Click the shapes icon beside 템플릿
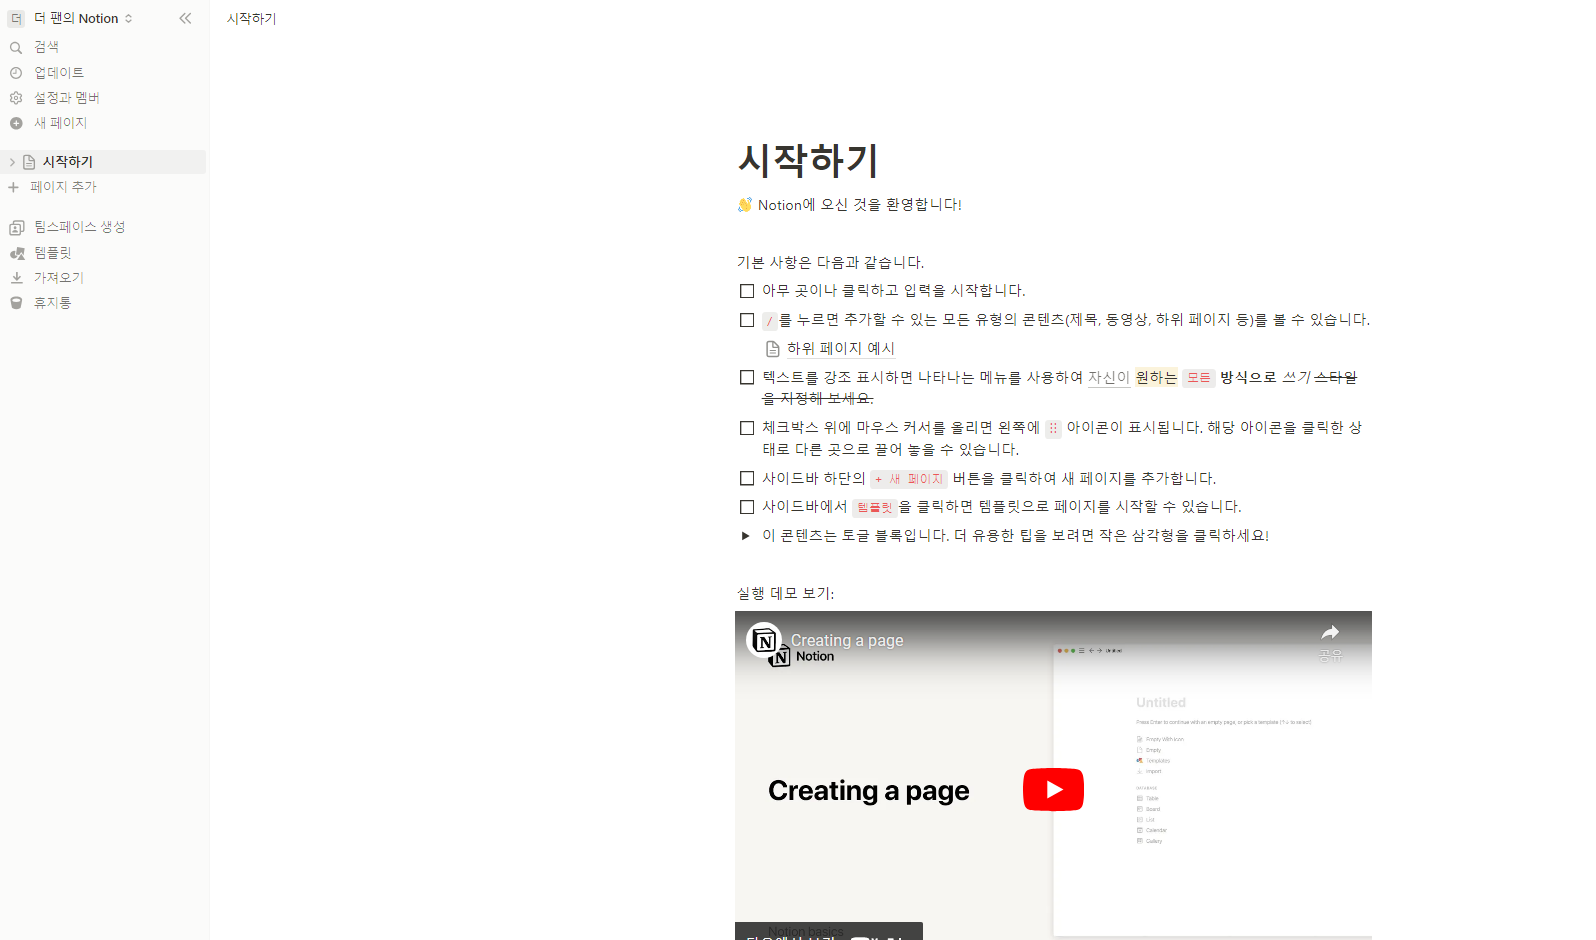This screenshot has width=1596, height=940. click(x=16, y=253)
